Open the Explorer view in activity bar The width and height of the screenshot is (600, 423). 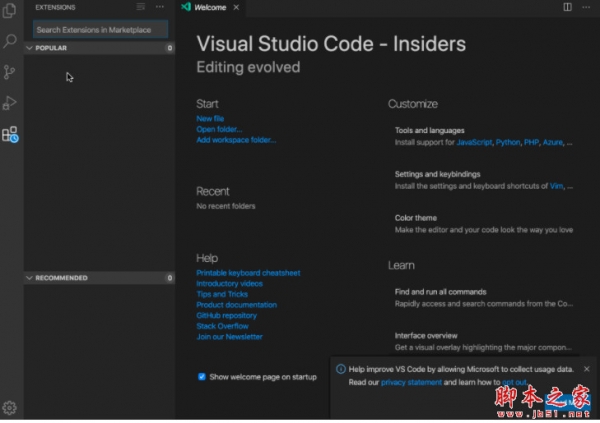point(9,10)
